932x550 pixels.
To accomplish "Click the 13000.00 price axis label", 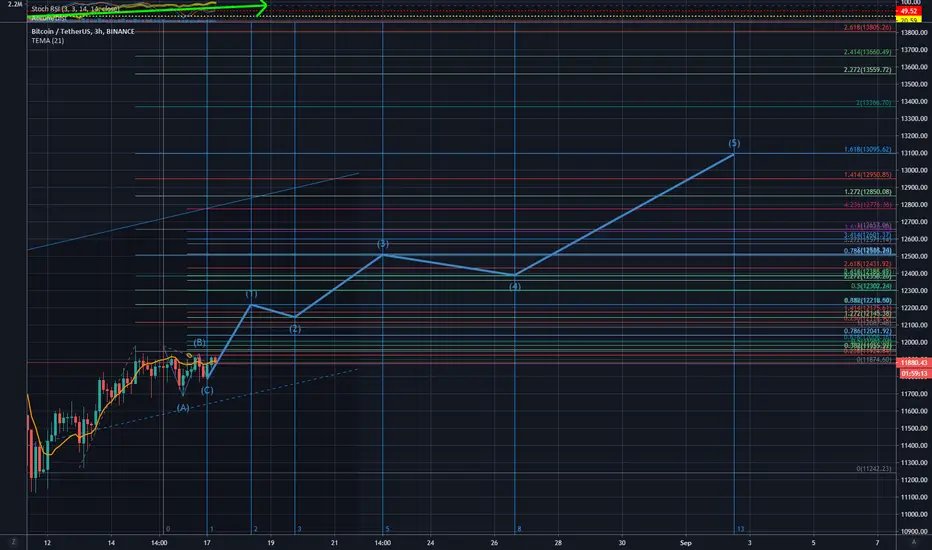I will point(914,170).
